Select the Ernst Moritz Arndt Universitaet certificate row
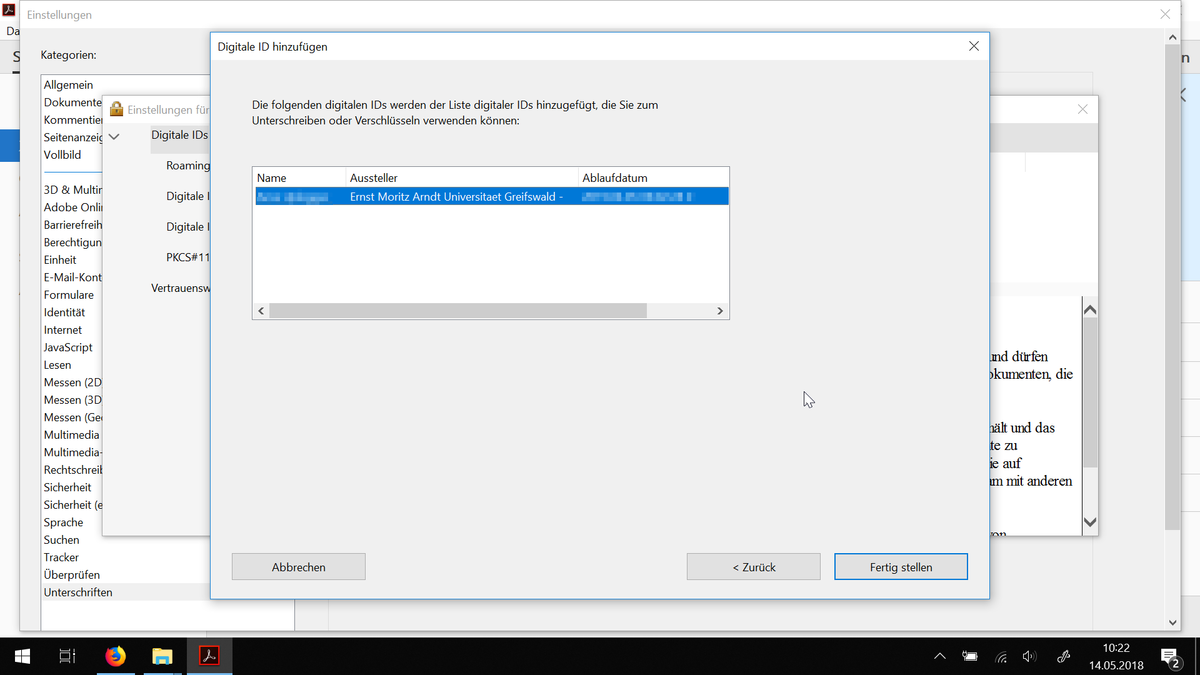This screenshot has width=1200, height=675. pyautogui.click(x=456, y=197)
